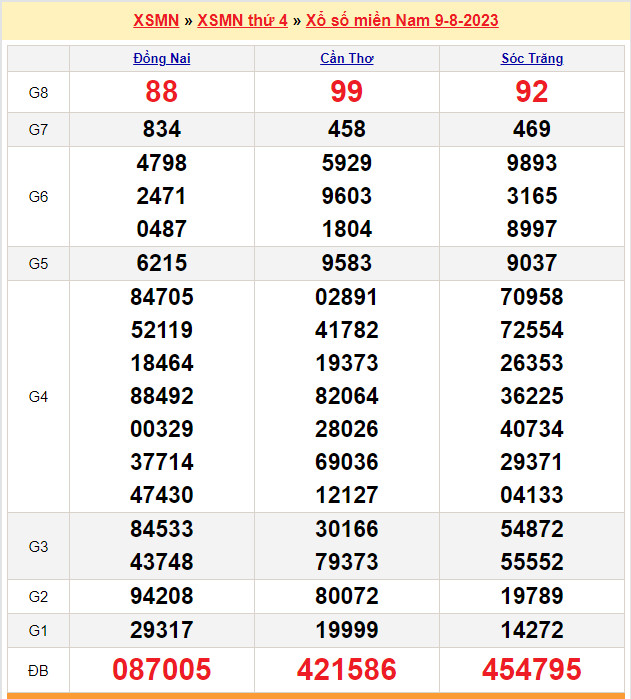Open Xổ số miền Nam 9-8-2023 link

point(402,20)
